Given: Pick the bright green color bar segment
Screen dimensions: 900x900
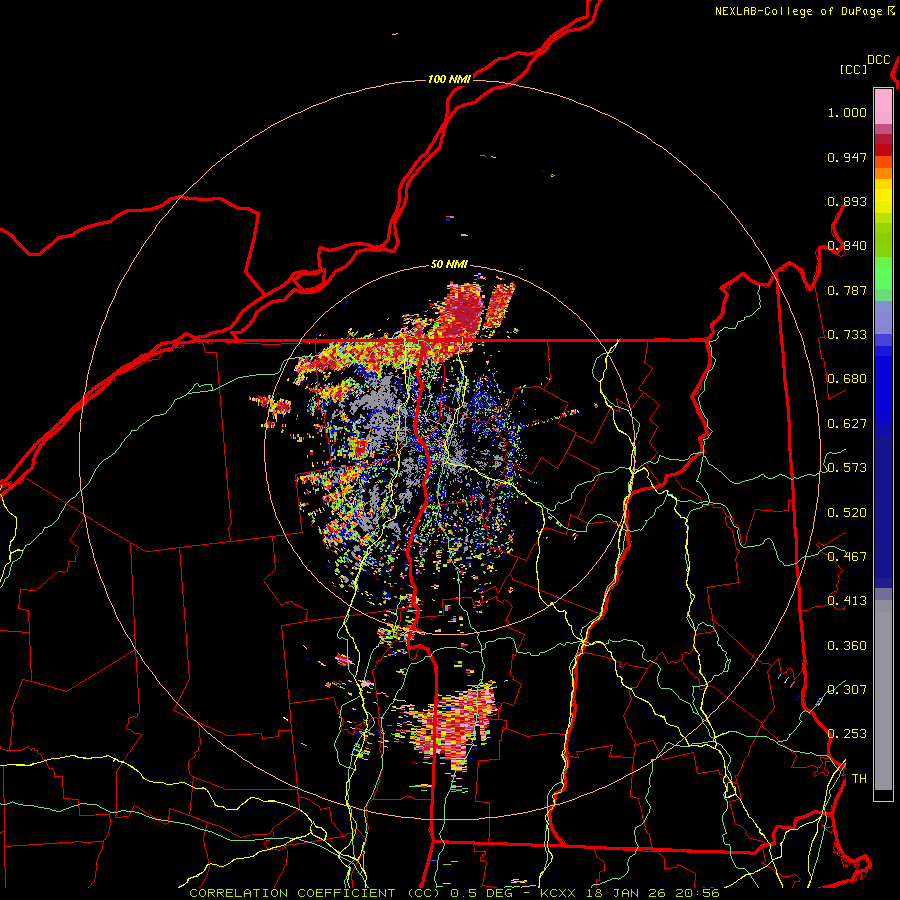Looking at the screenshot, I should tap(883, 273).
